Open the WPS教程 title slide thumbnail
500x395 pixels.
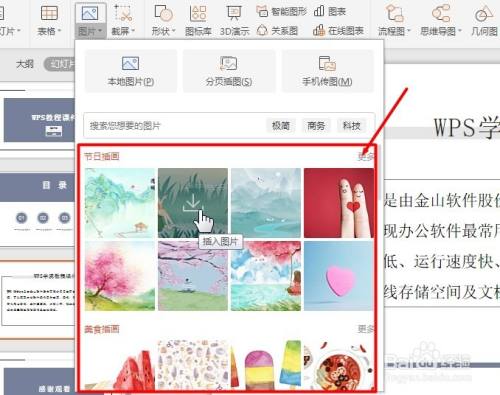[x=39, y=120]
